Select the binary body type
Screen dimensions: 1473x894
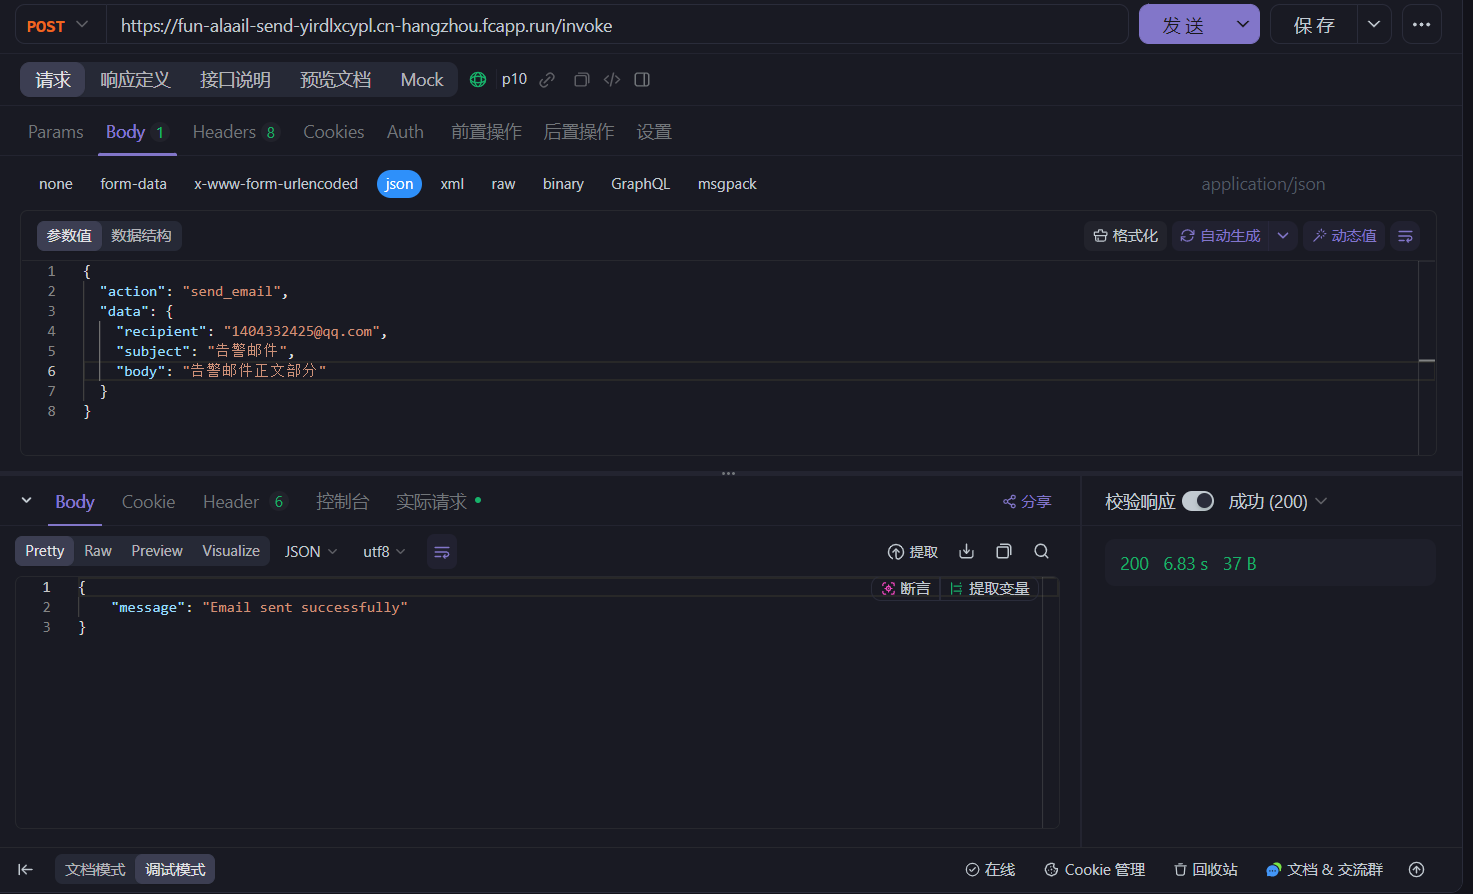563,184
